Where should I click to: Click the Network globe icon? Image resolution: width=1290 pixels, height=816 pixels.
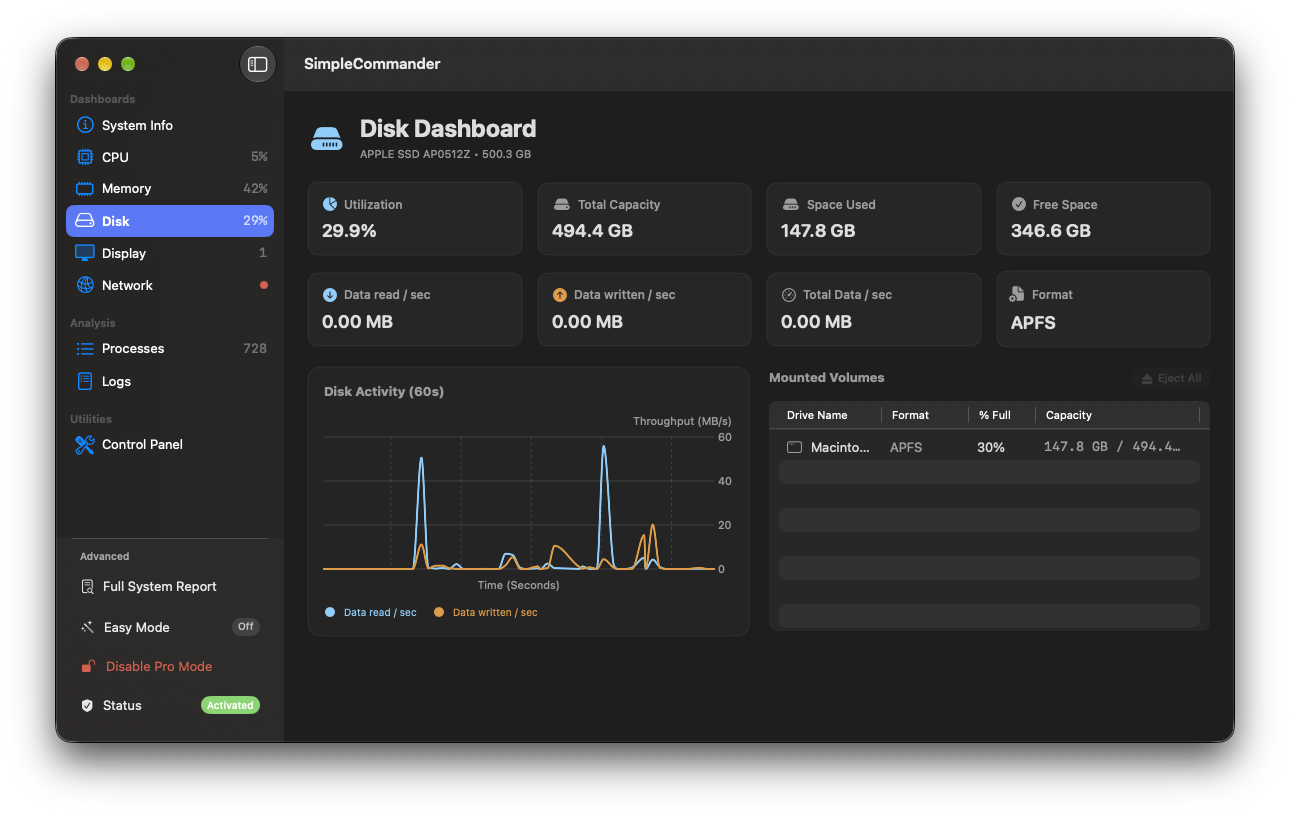coord(85,285)
